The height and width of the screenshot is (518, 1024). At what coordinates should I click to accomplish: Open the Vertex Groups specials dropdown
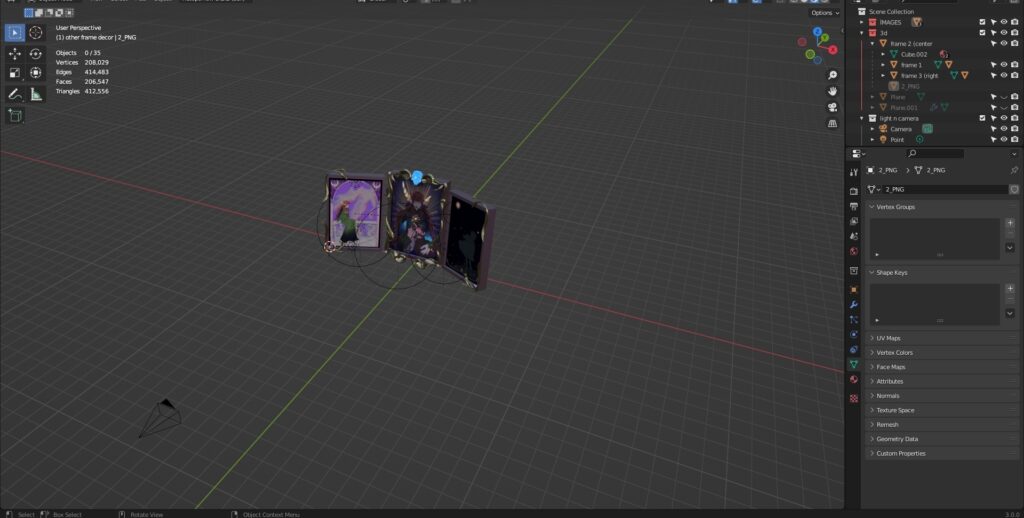(1010, 248)
